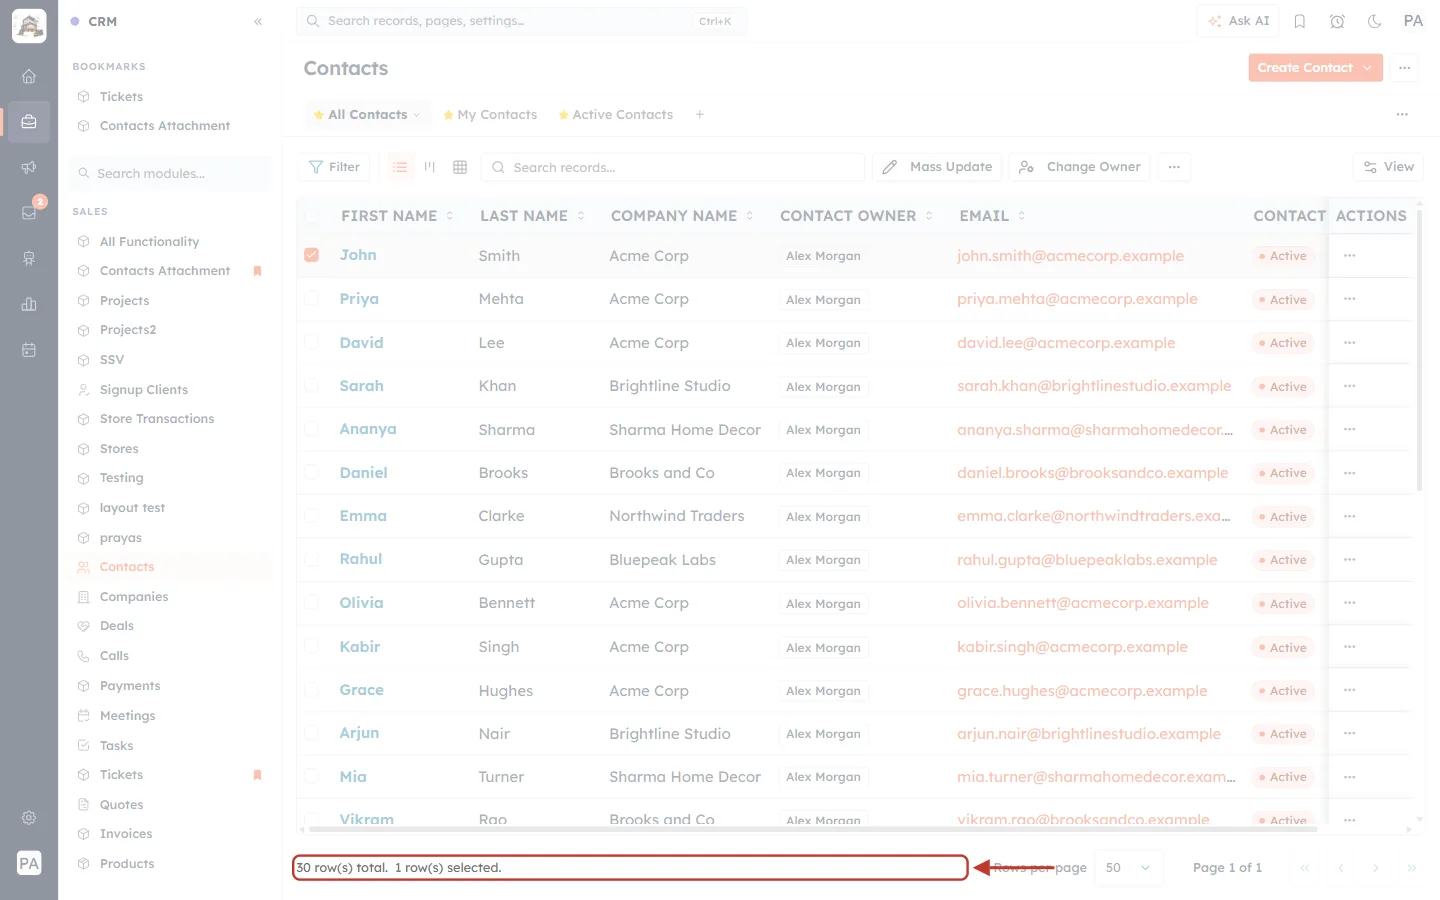1440x900 pixels.
Task: Sort by the Email column arrows
Action: pos(1021,216)
